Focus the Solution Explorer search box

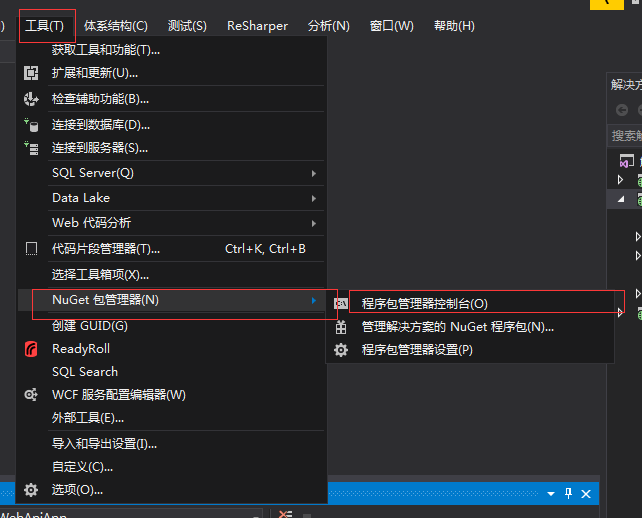[x=625, y=136]
